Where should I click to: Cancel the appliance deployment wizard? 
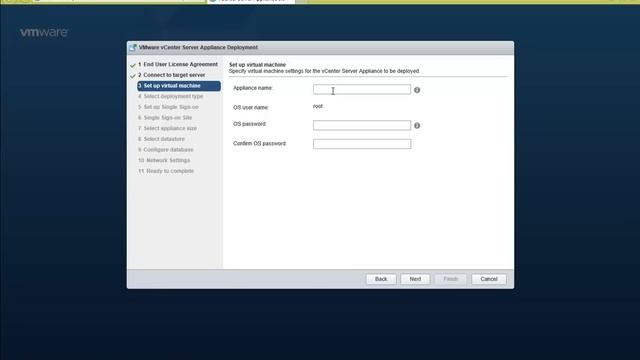click(489, 279)
